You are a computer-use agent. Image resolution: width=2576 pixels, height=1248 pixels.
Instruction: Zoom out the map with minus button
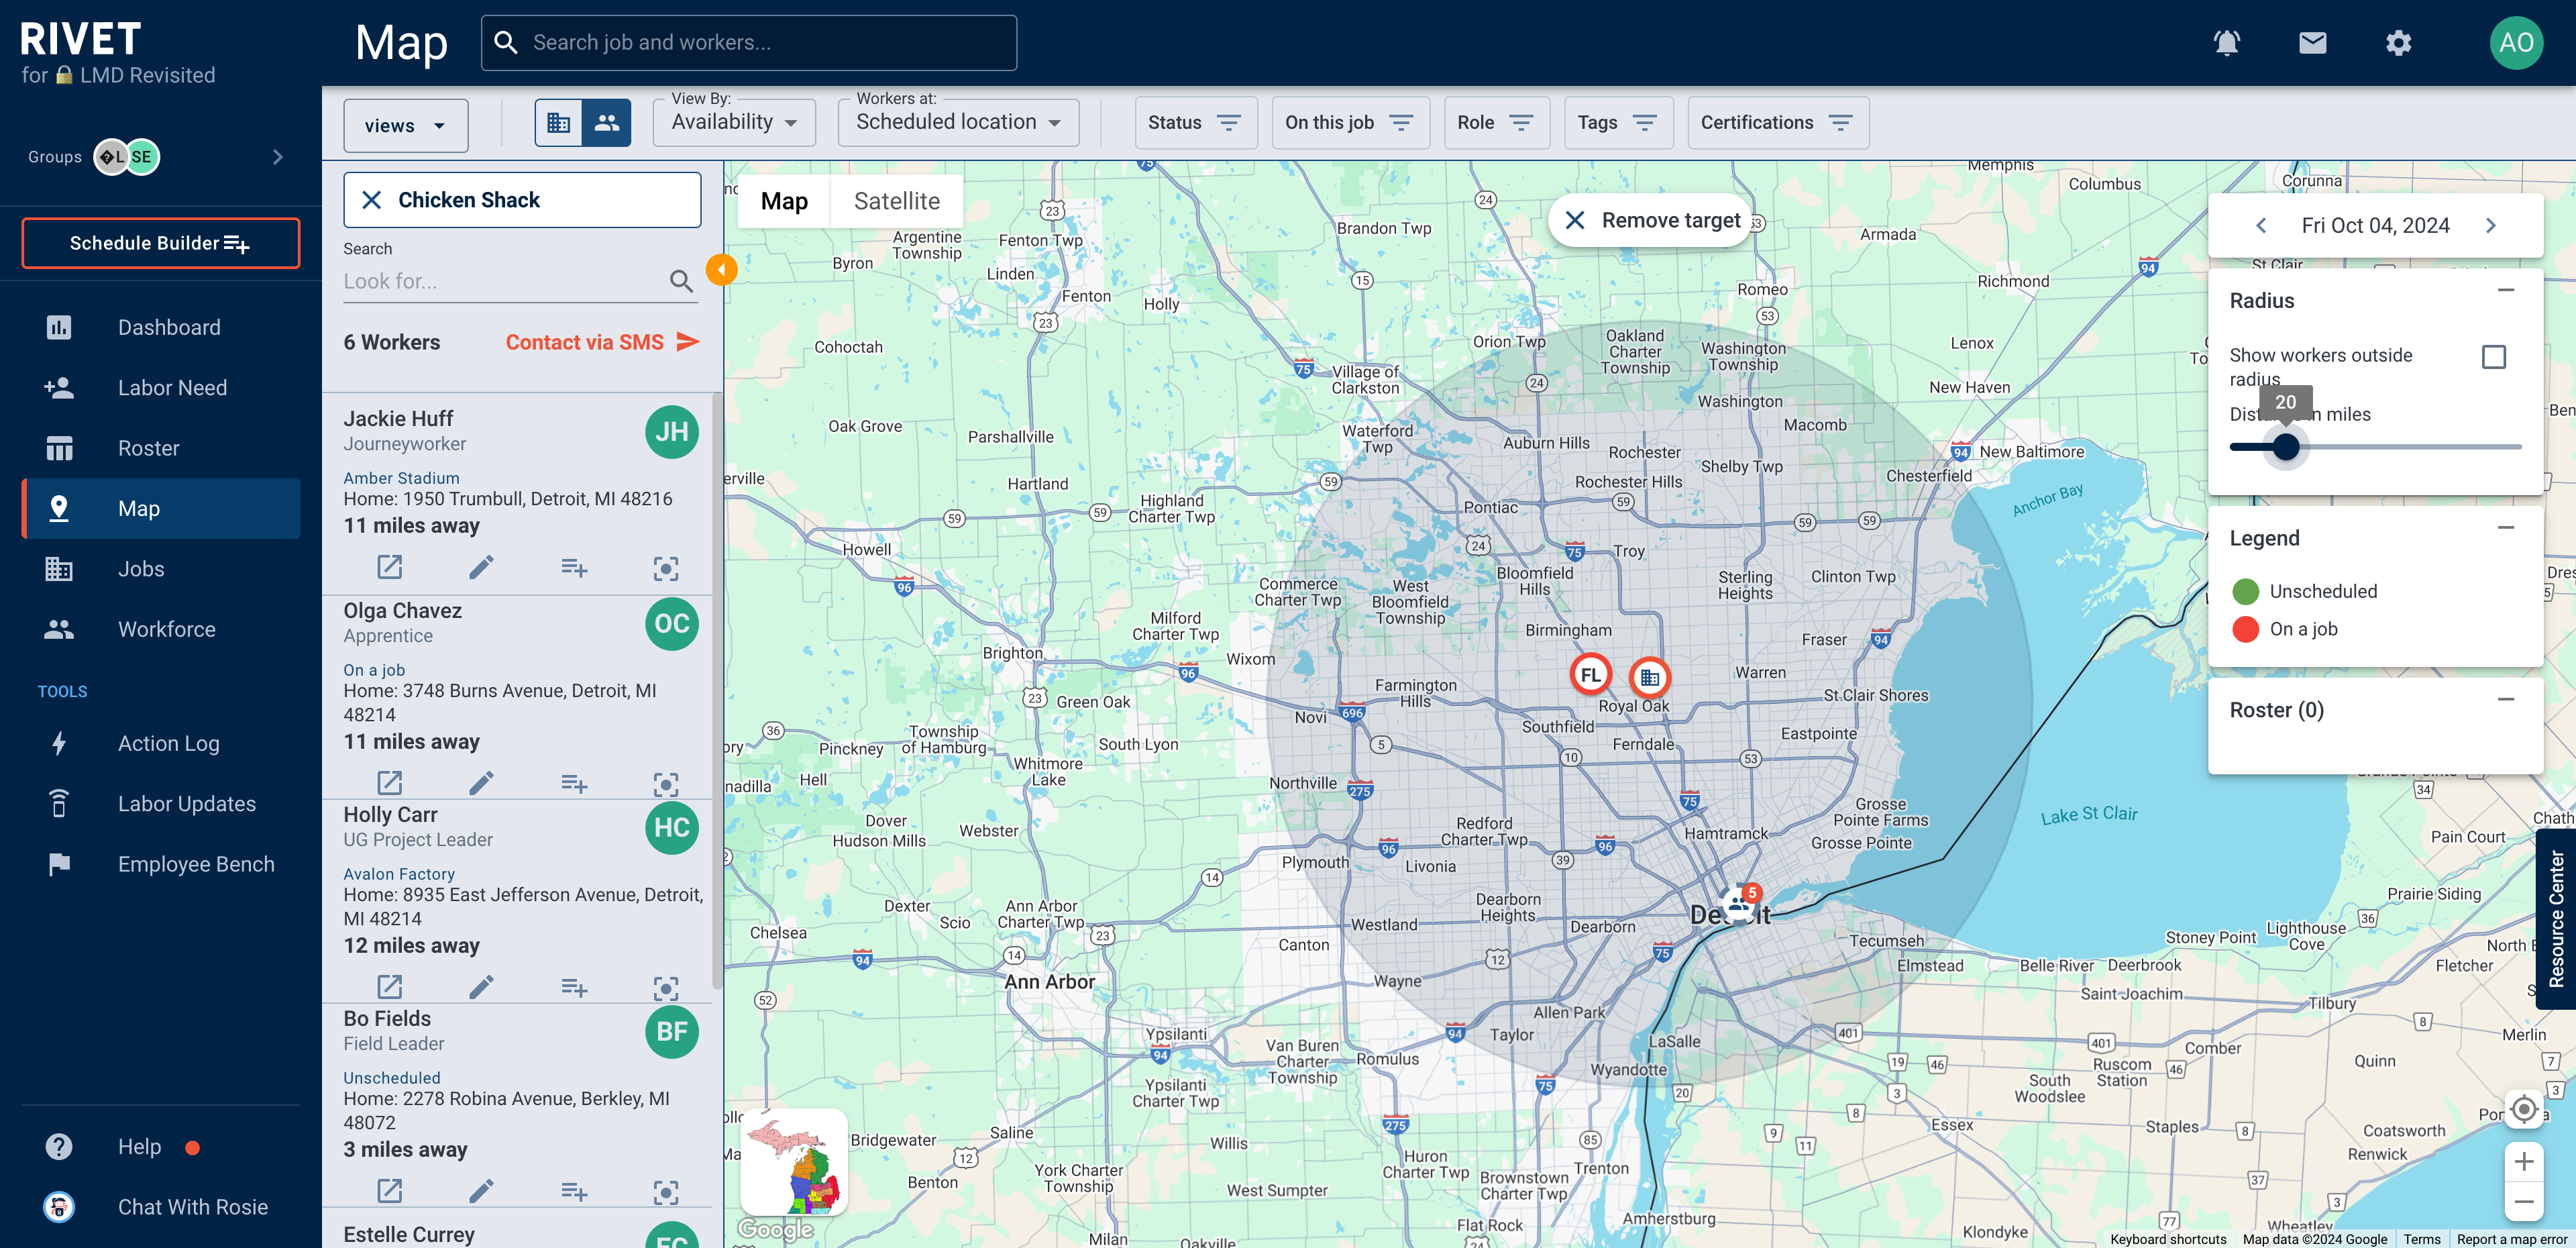[x=2523, y=1201]
